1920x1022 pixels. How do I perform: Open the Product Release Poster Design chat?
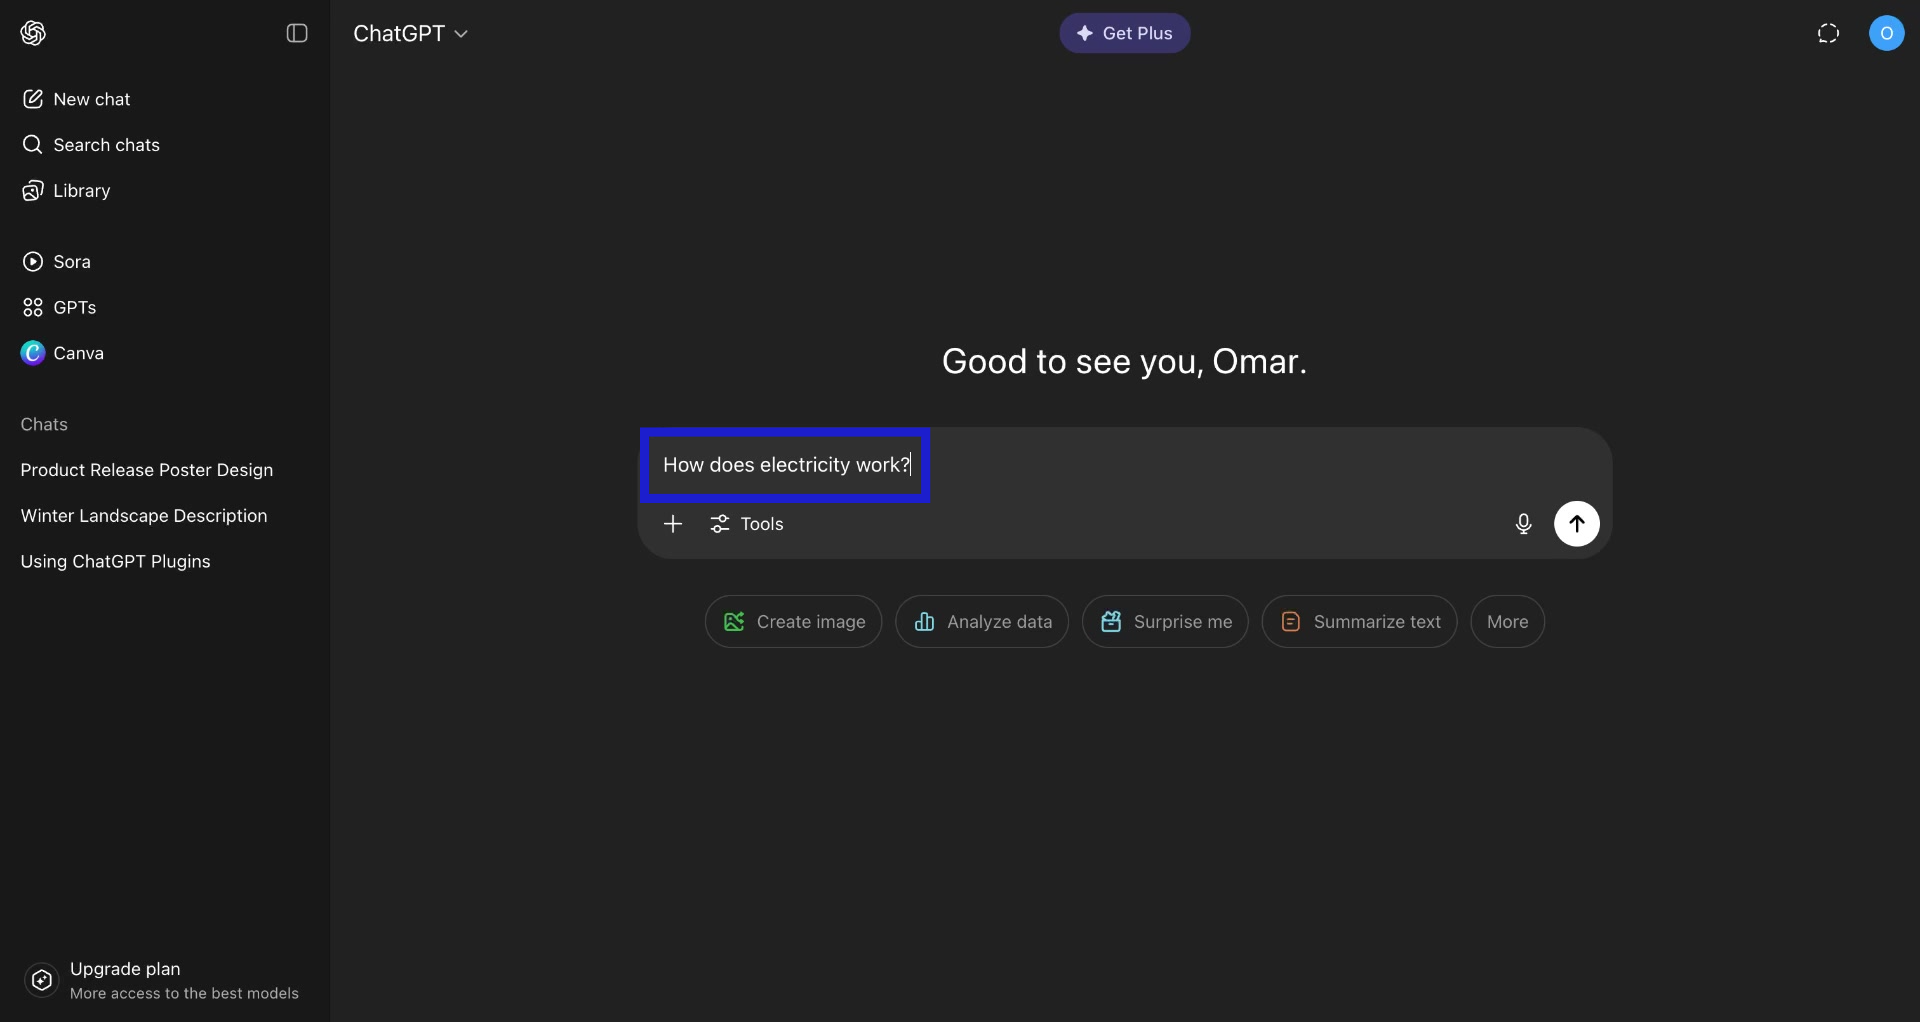point(147,470)
